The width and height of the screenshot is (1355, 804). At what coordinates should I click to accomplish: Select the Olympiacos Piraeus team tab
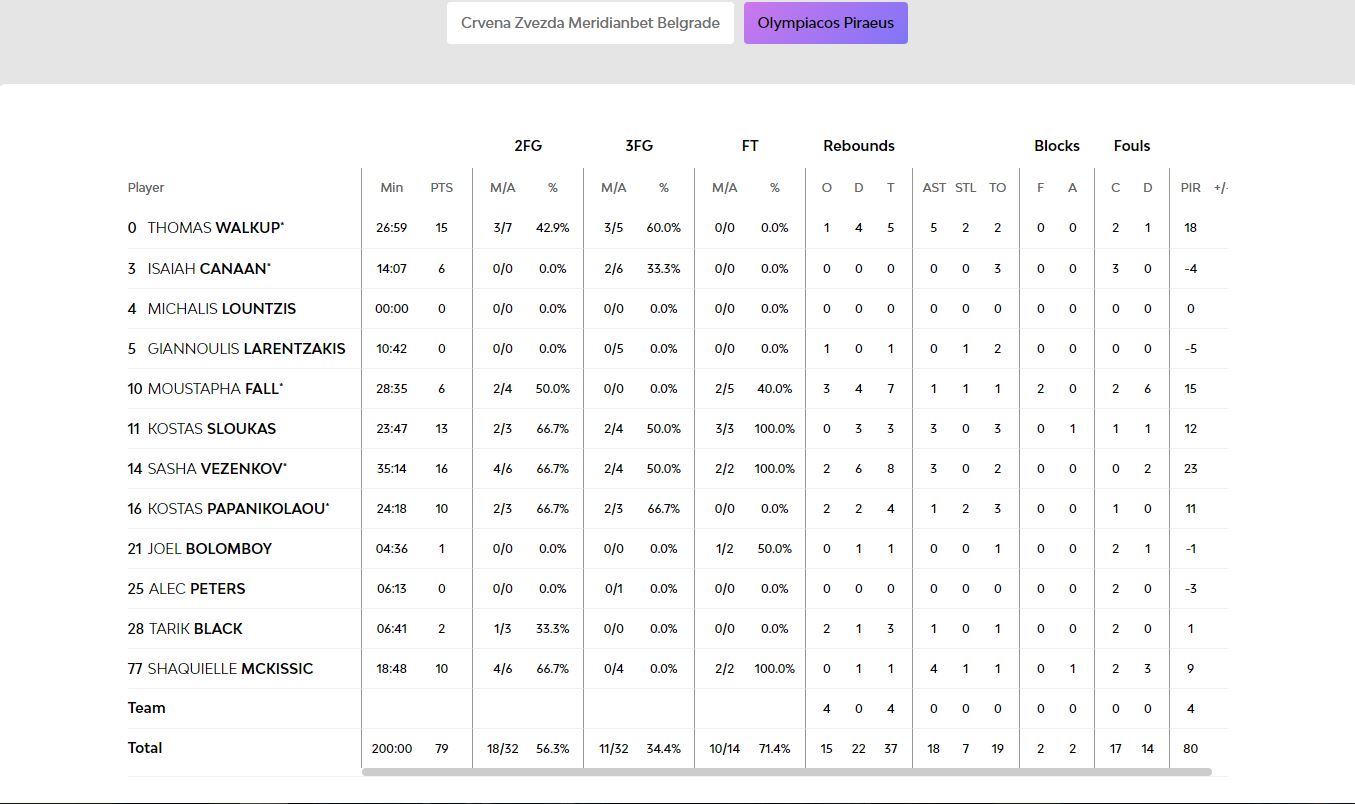825,23
